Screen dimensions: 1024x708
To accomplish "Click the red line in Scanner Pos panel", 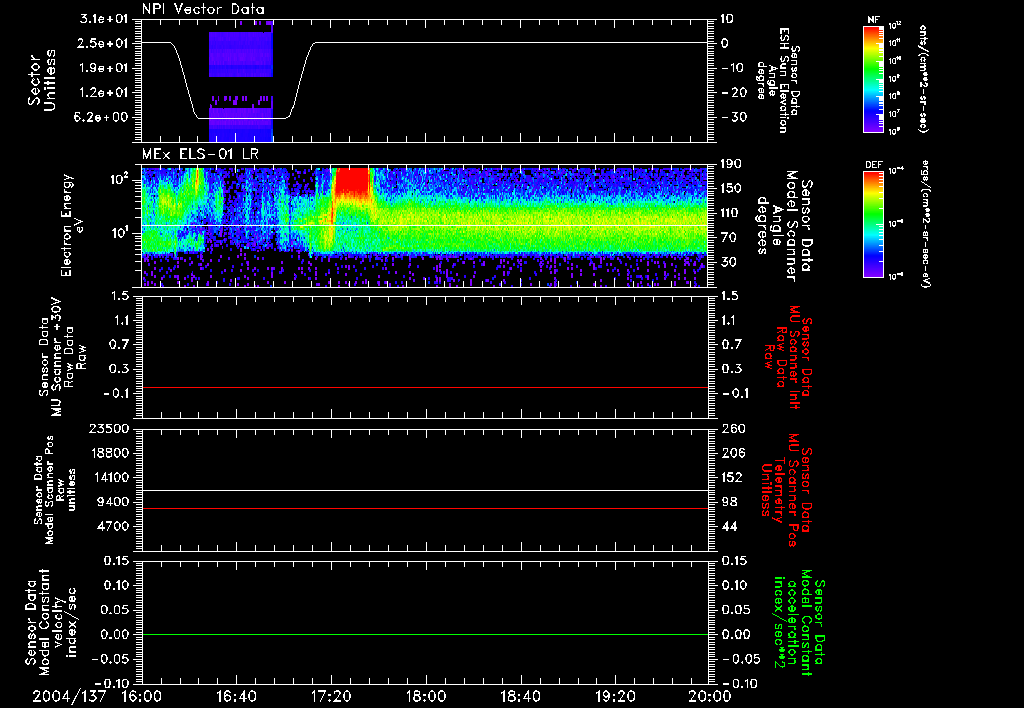I will pos(425,508).
